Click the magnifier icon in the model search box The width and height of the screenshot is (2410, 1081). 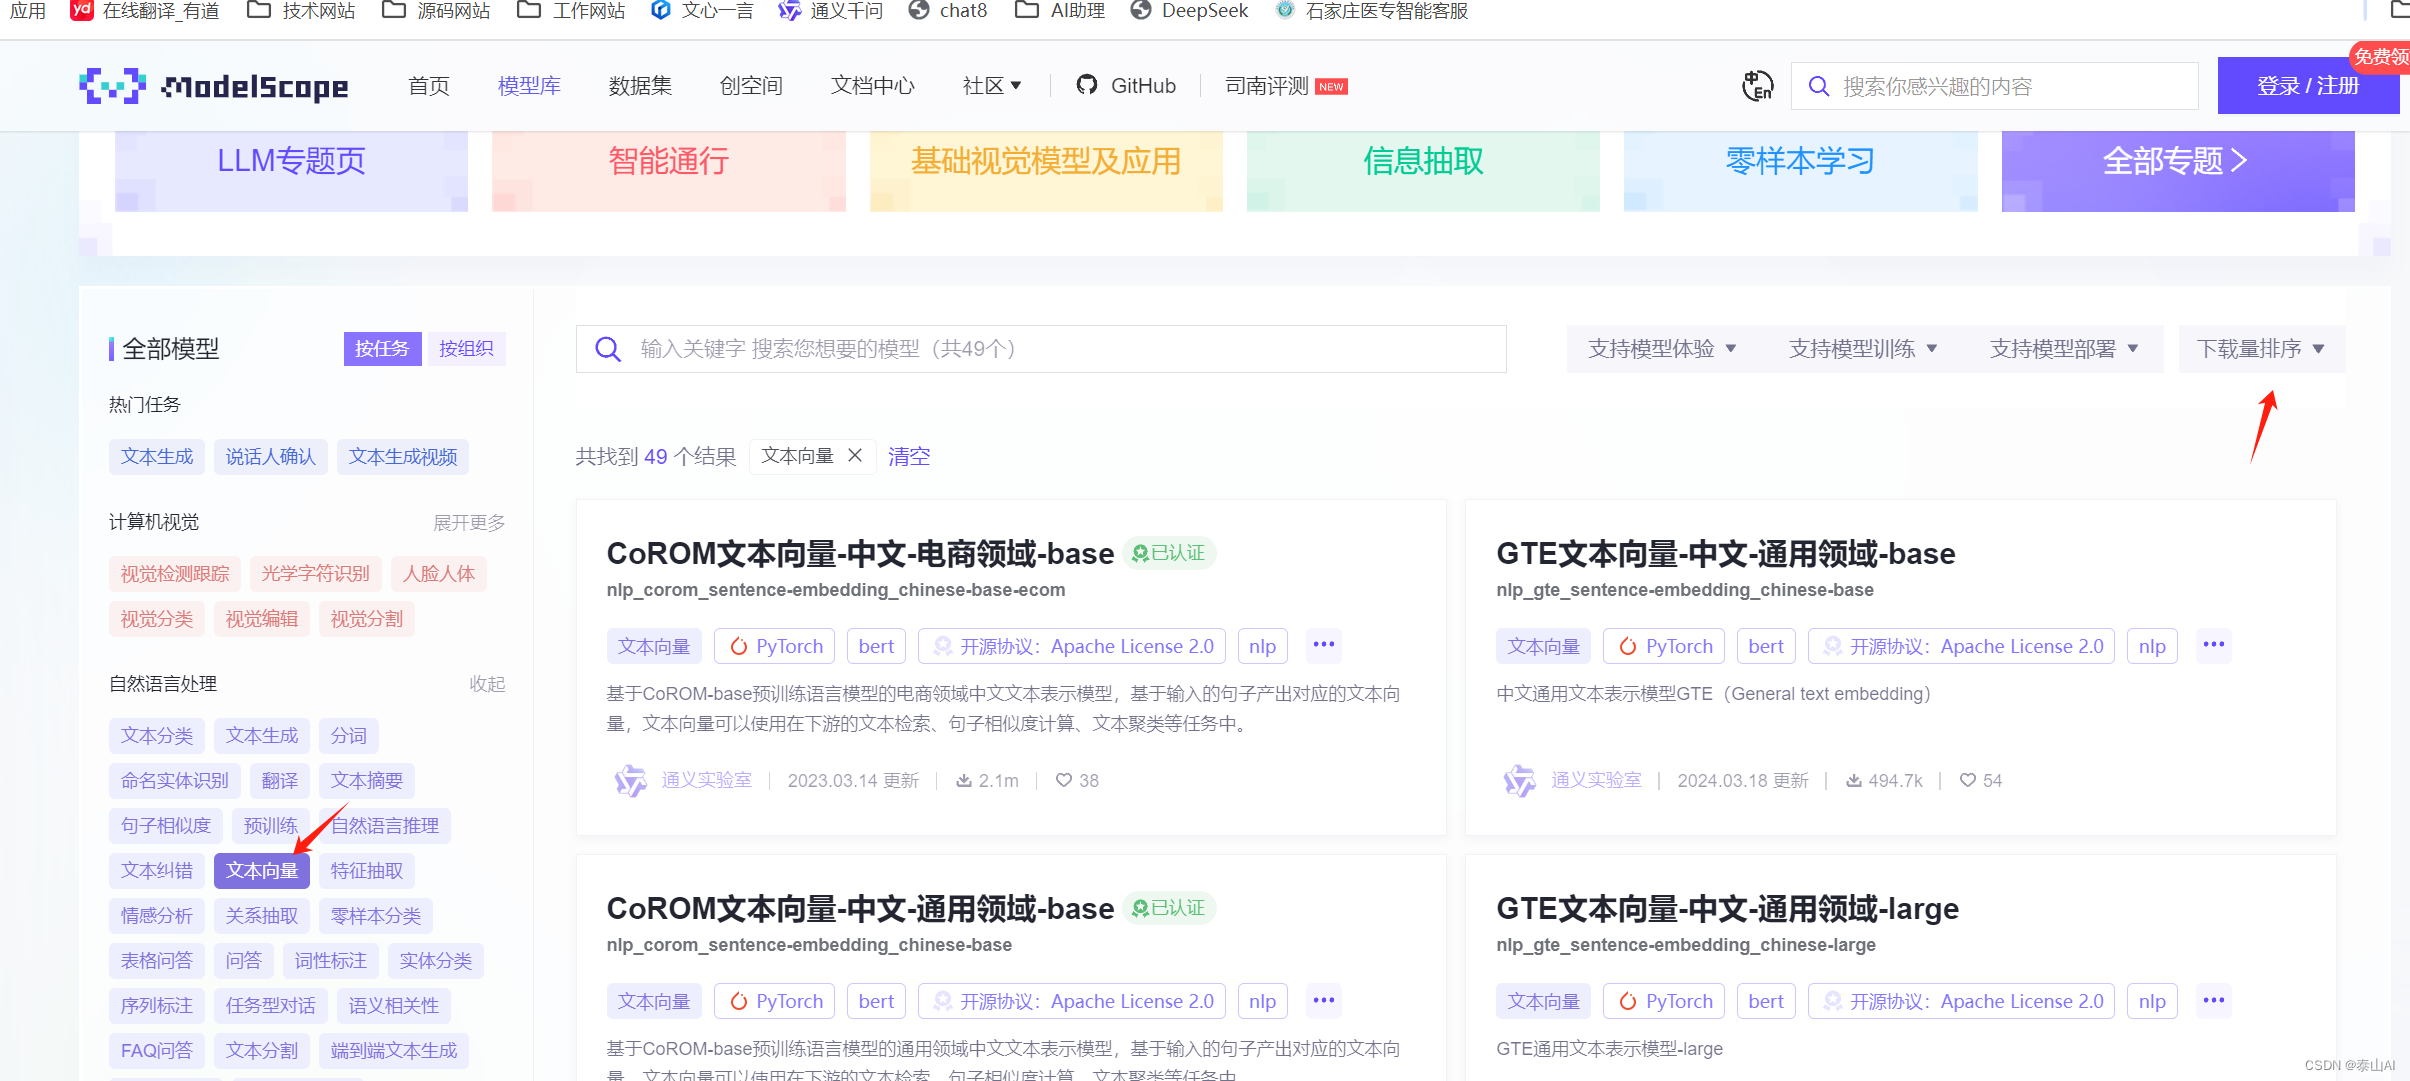click(608, 349)
